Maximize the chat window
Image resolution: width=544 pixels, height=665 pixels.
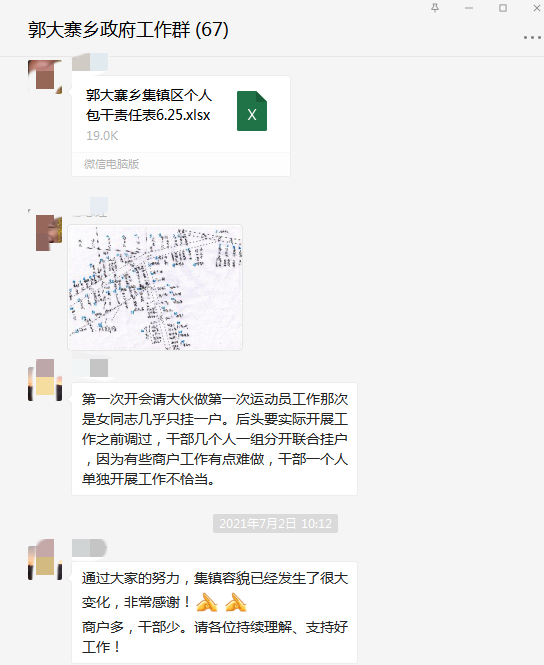[503, 8]
